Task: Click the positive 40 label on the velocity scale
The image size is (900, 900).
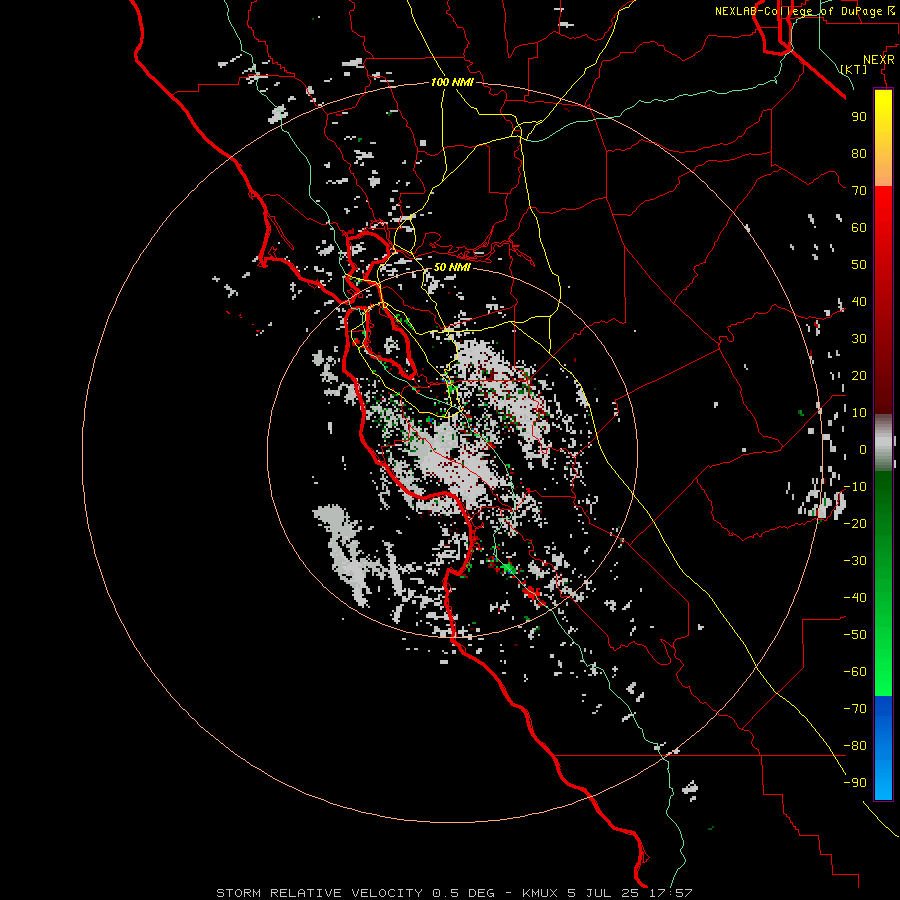Action: click(859, 301)
